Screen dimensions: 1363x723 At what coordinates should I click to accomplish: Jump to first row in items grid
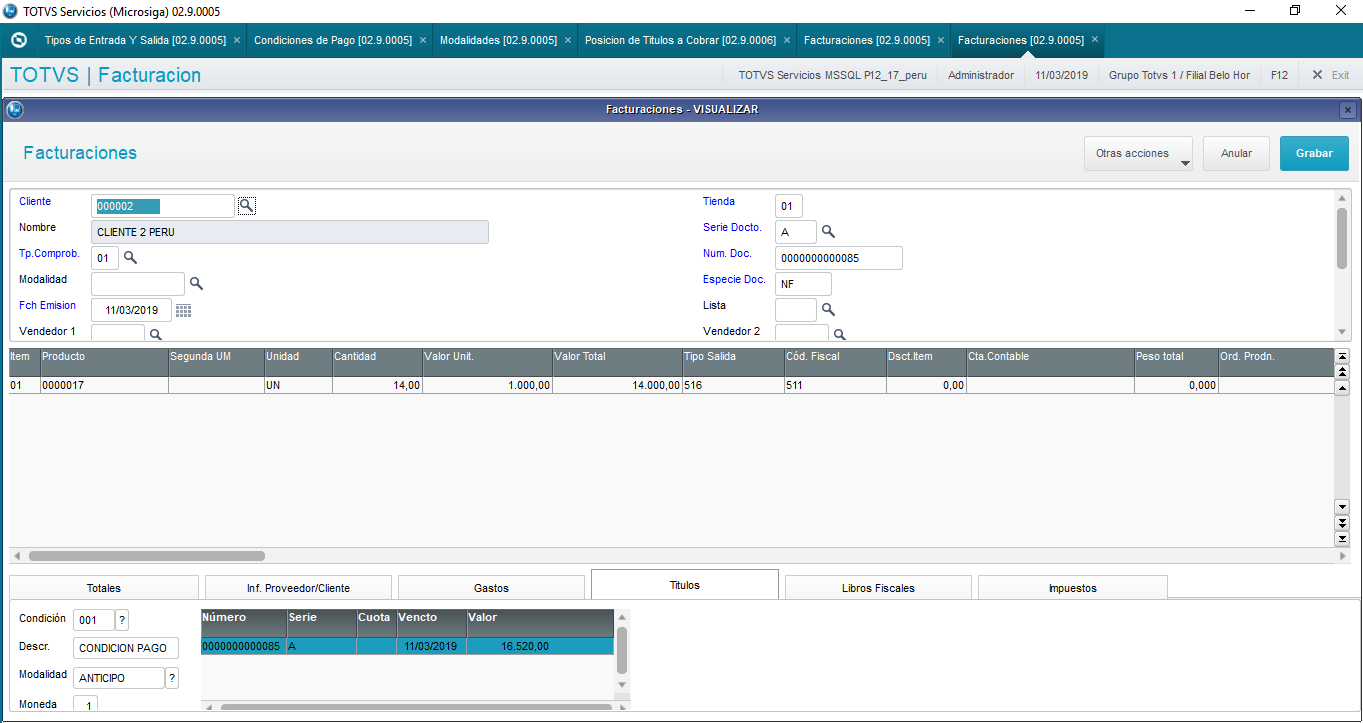1343,356
